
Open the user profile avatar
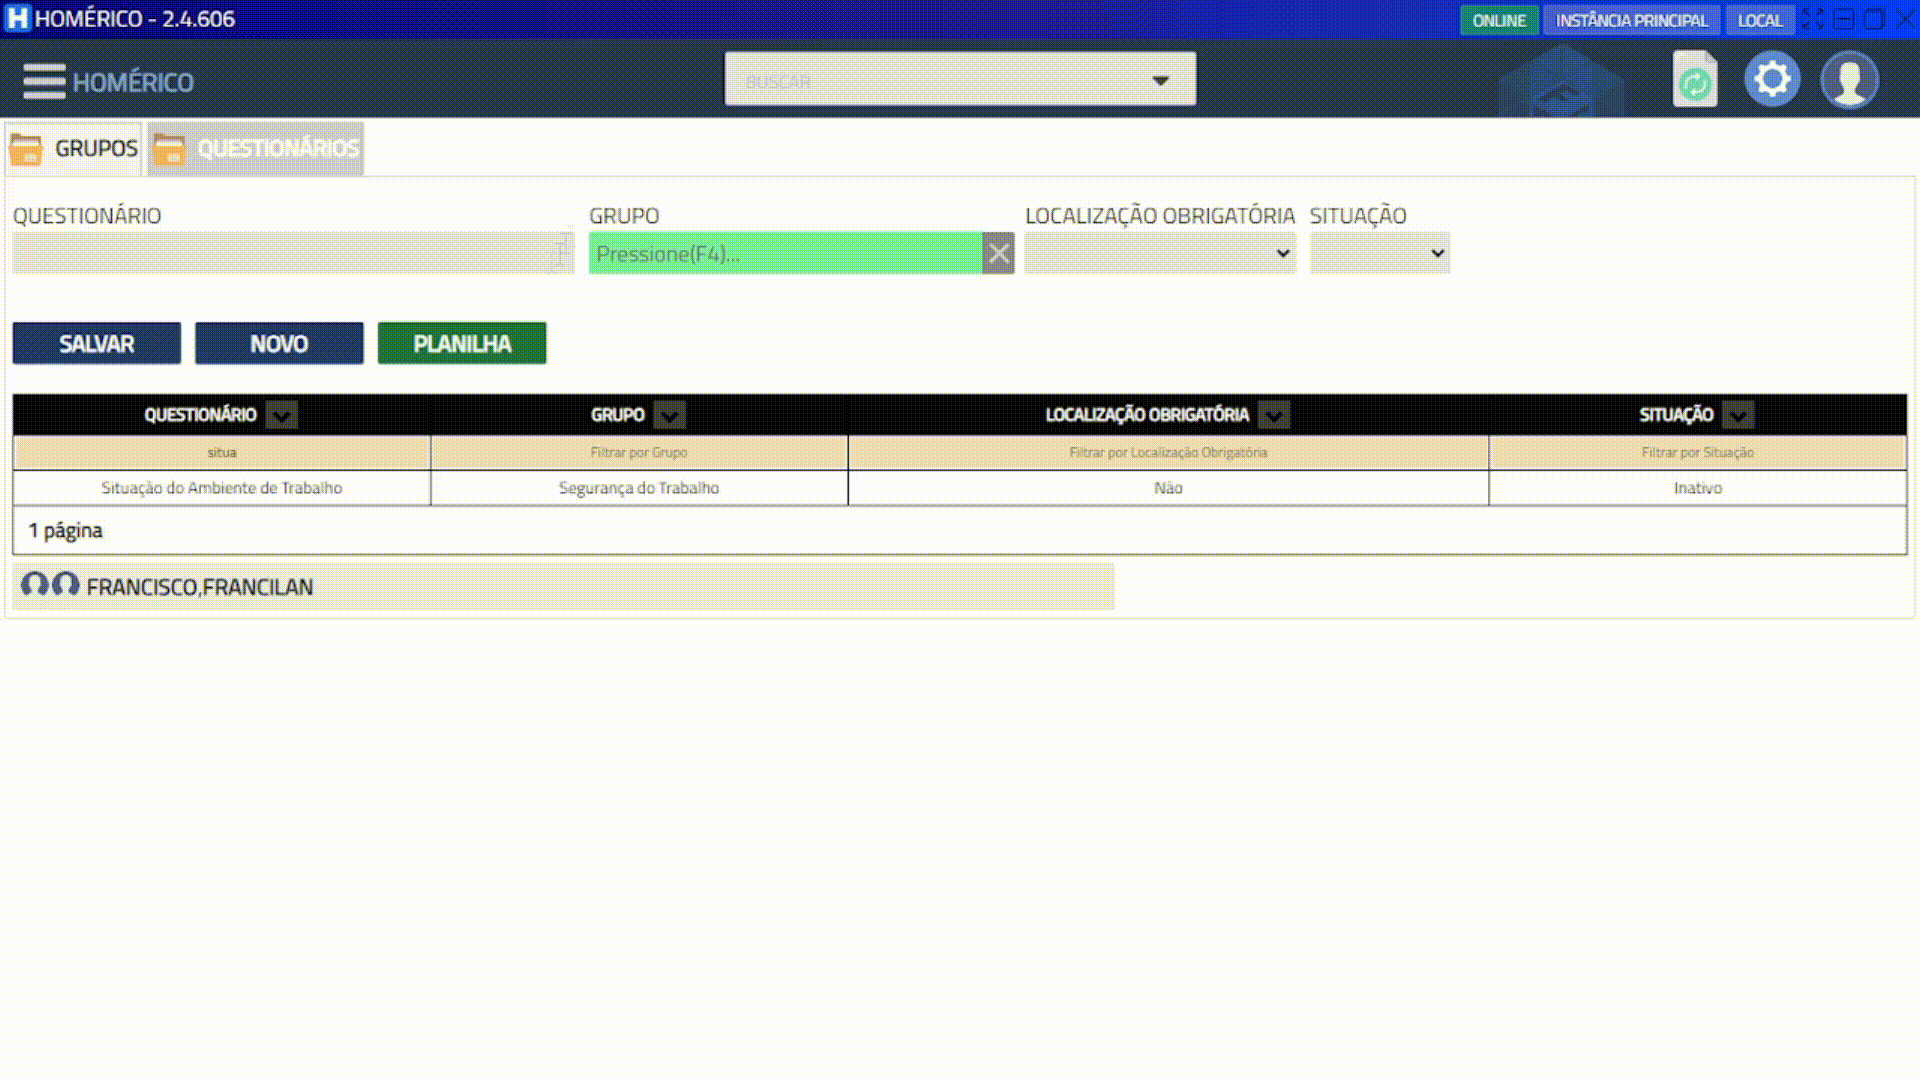1849,80
